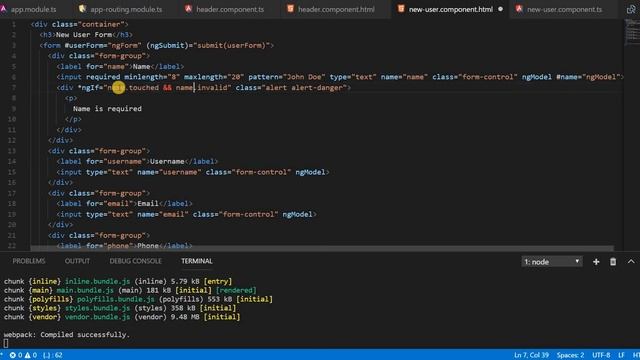Maximize the panel with the up chevron
The width and height of the screenshot is (640, 360).
(631, 261)
